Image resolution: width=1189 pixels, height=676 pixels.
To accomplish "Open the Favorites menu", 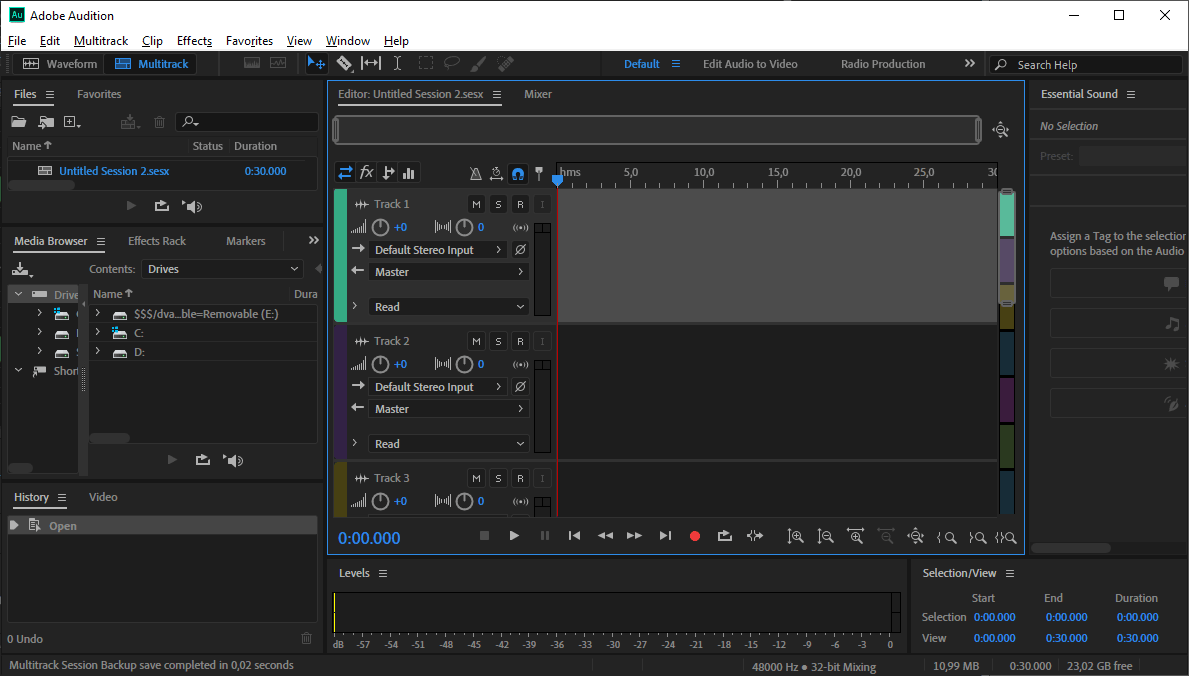I will pyautogui.click(x=249, y=41).
